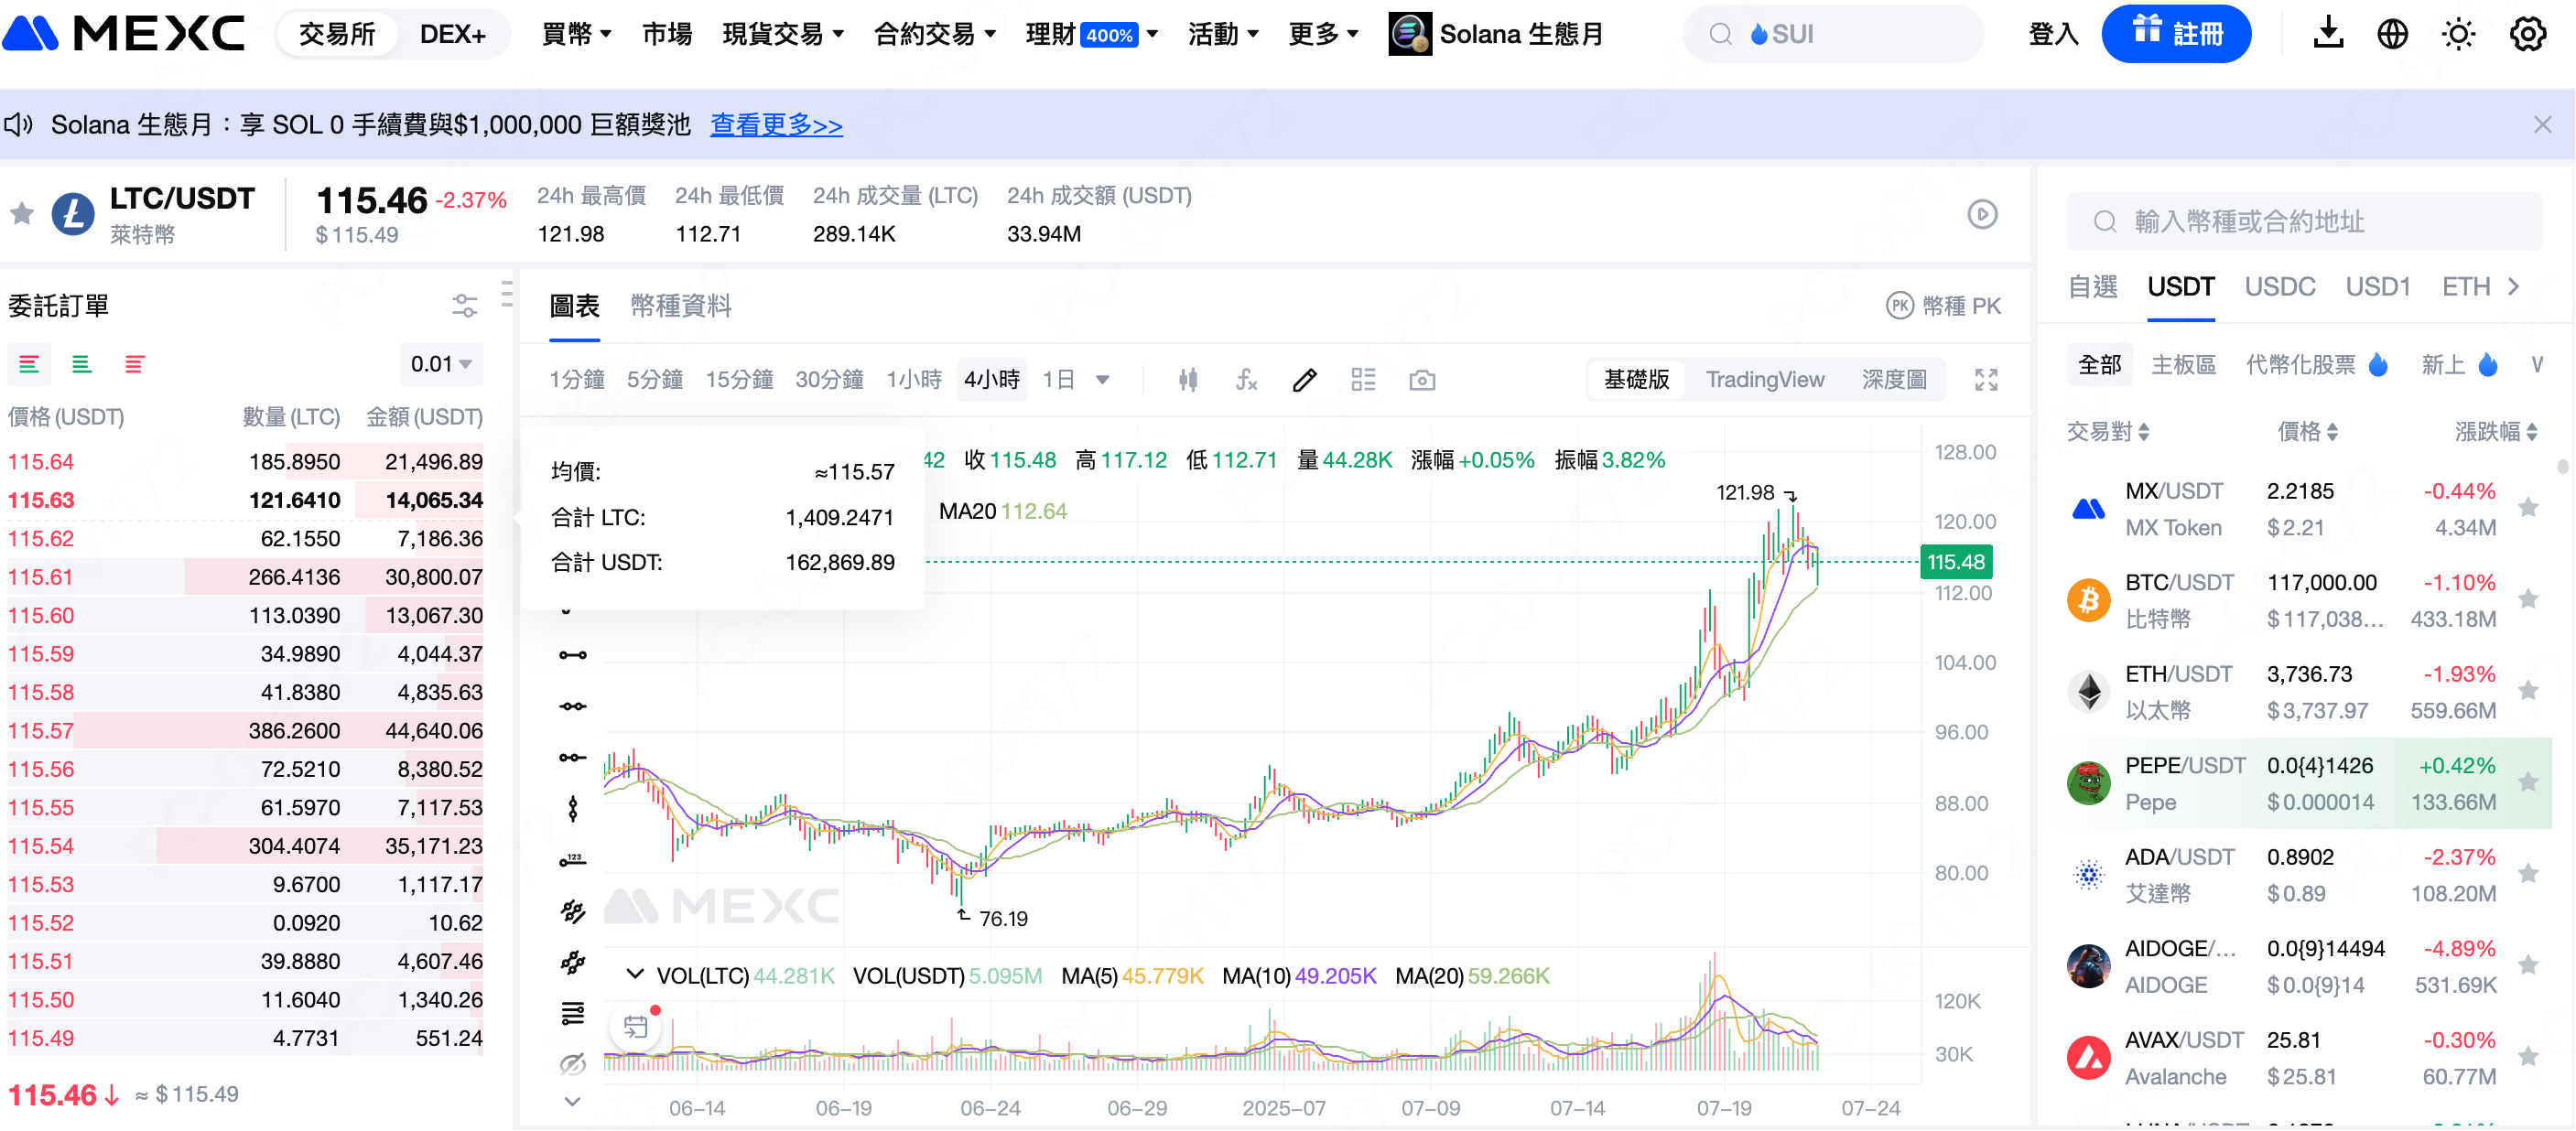This screenshot has width=2576, height=1131.
Task: Star the ADA/USDT pair
Action: click(2528, 874)
